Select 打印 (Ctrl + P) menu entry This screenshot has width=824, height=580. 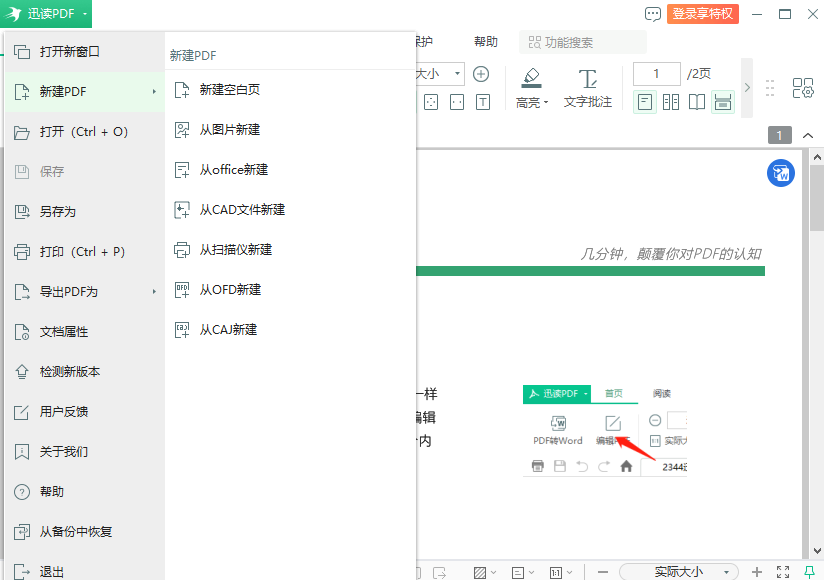tap(85, 252)
